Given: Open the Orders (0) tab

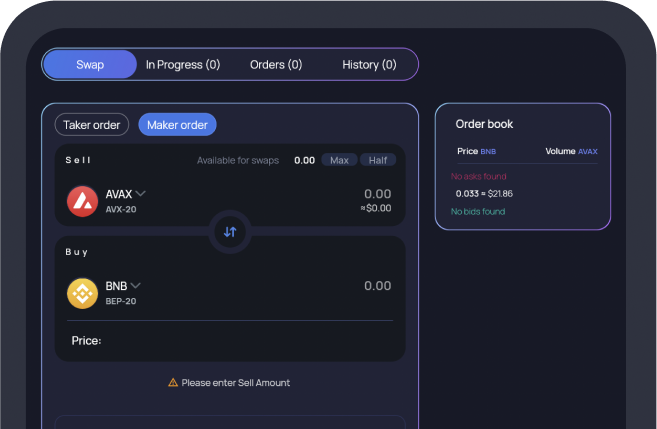Looking at the screenshot, I should [276, 65].
